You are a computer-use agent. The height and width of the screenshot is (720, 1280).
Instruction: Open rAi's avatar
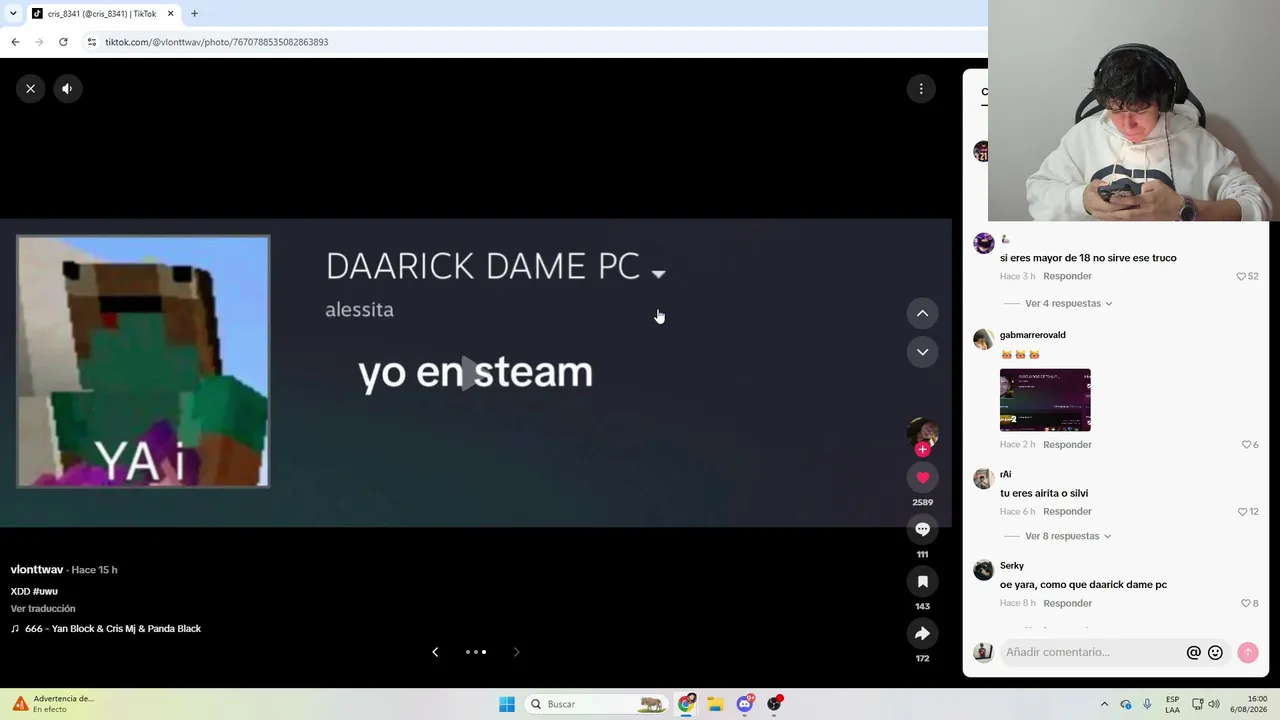click(984, 478)
